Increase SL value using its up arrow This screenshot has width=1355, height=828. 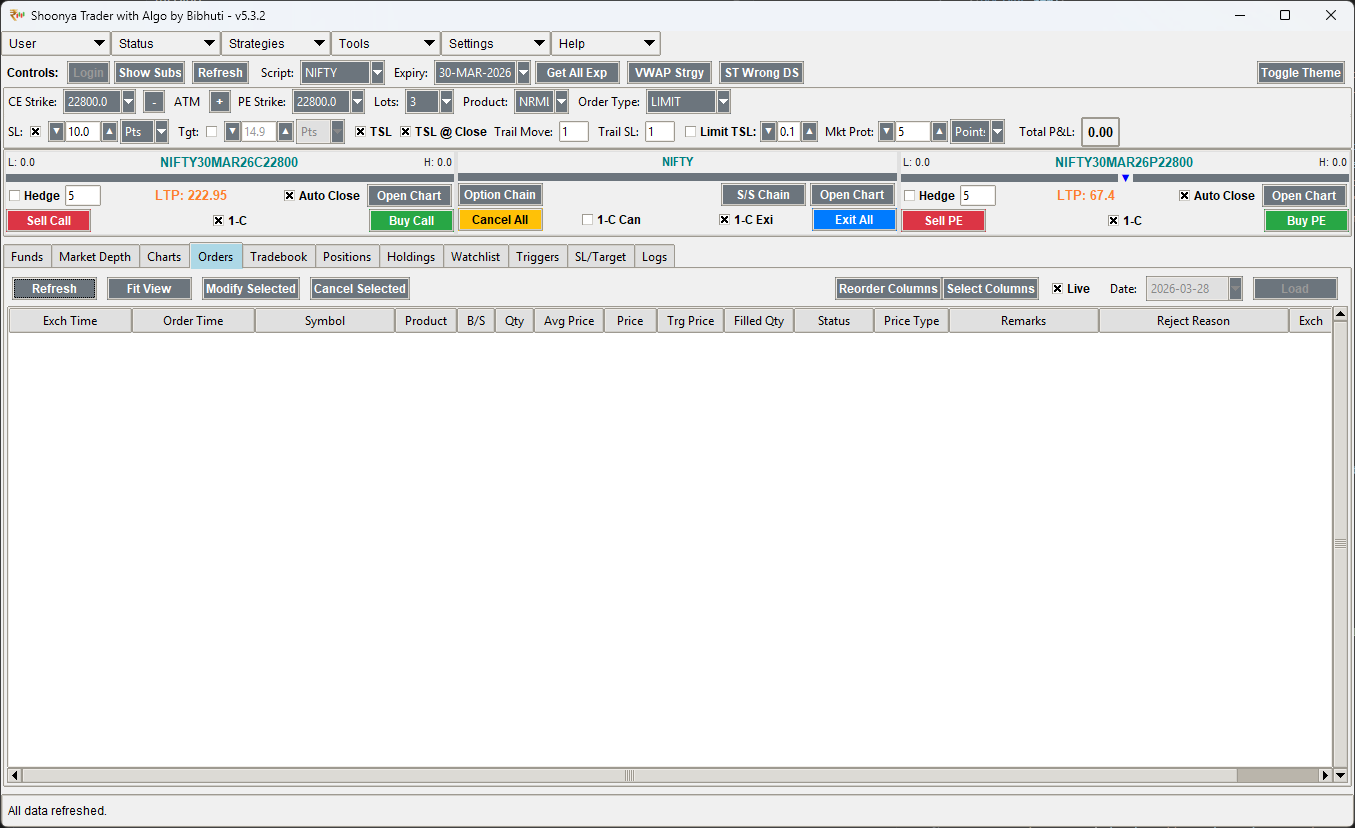coord(110,131)
